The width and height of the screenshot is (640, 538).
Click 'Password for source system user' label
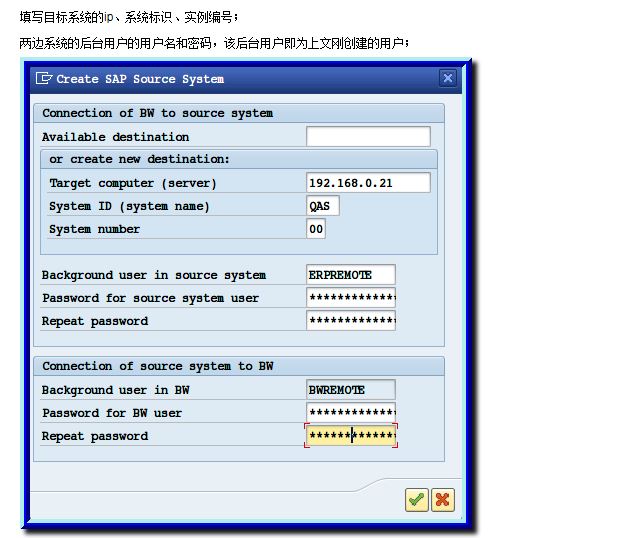coord(151,298)
